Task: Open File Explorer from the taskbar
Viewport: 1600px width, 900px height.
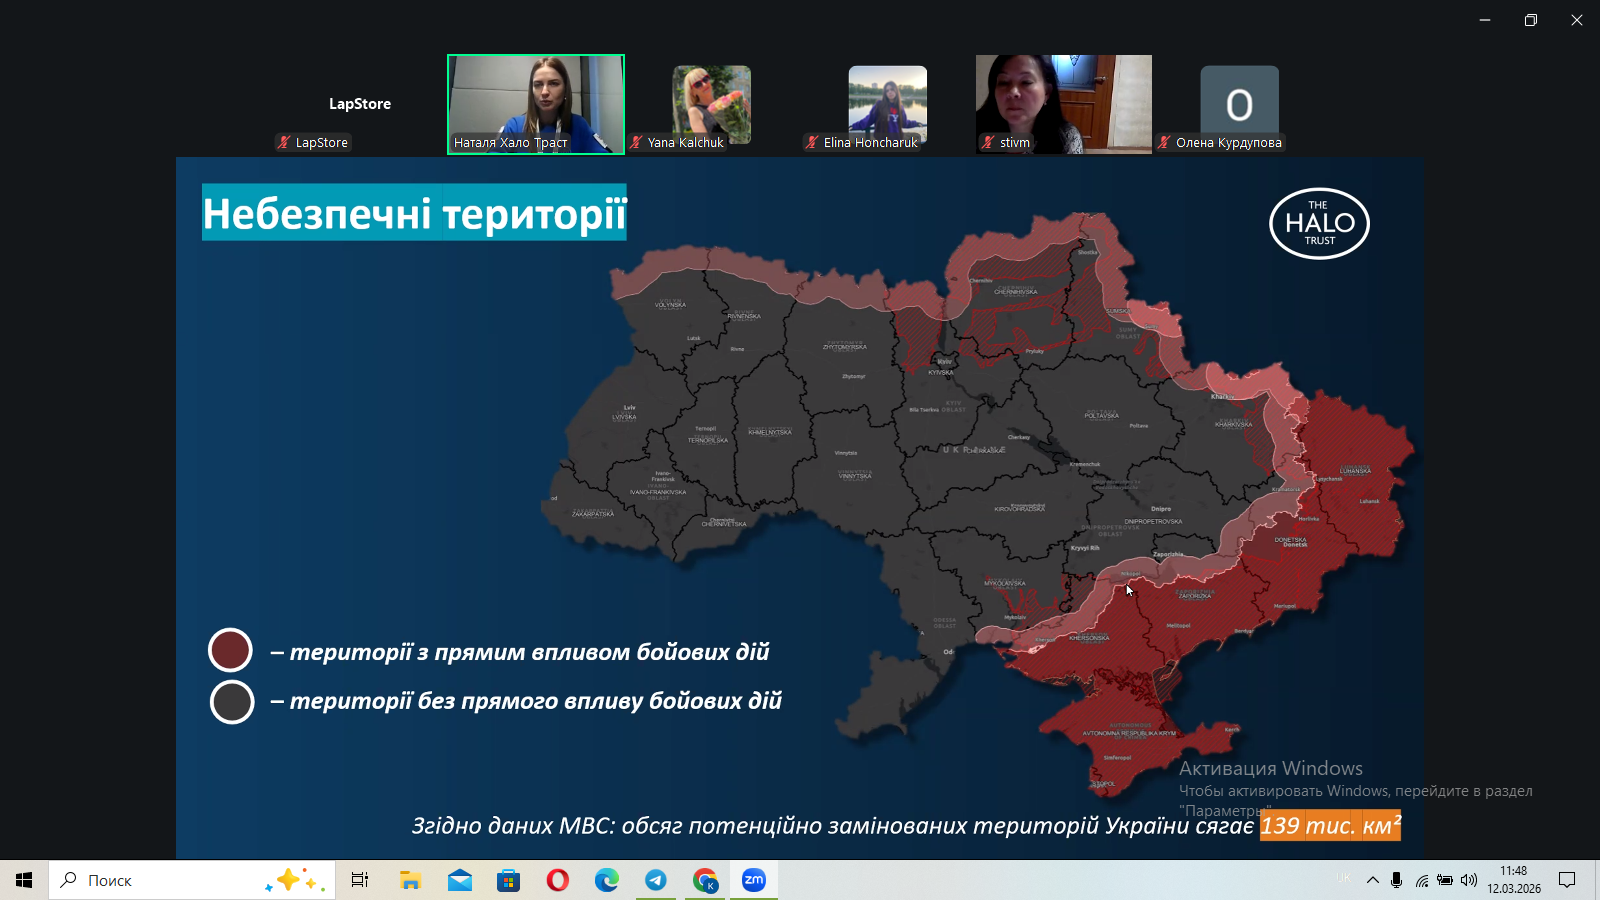Action: [410, 880]
